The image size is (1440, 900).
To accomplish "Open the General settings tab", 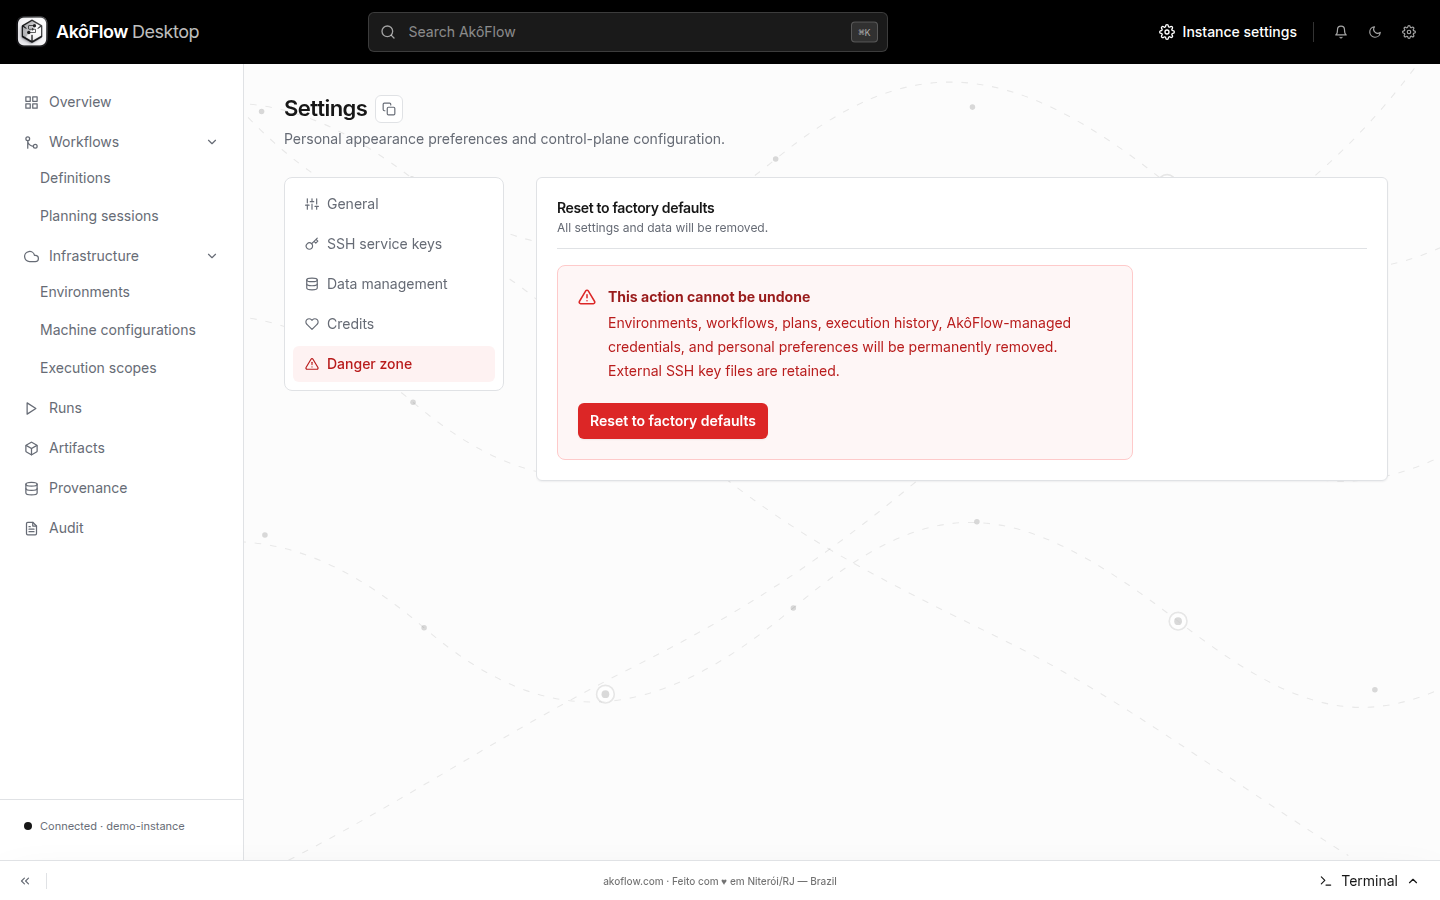I will 394,204.
